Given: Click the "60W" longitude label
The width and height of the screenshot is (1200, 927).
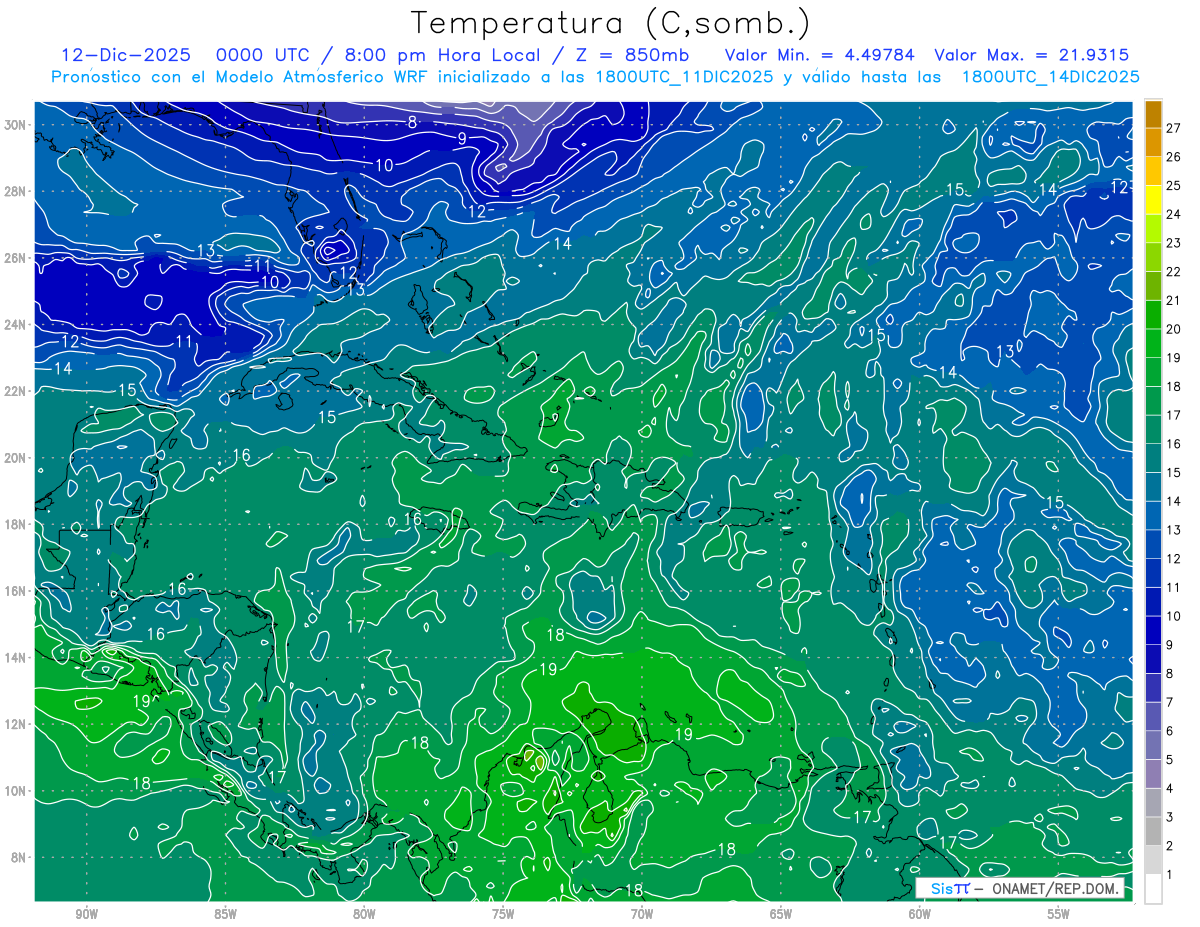Looking at the screenshot, I should 920,914.
